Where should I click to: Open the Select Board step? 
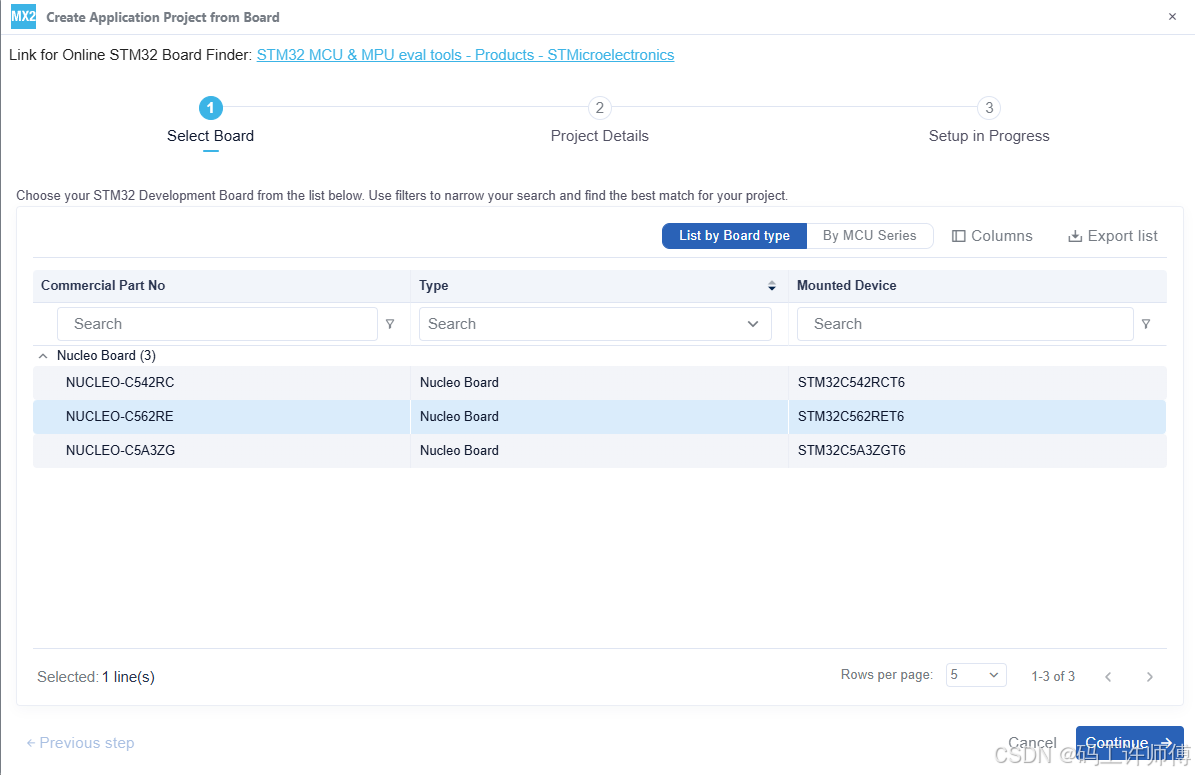pyautogui.click(x=210, y=121)
